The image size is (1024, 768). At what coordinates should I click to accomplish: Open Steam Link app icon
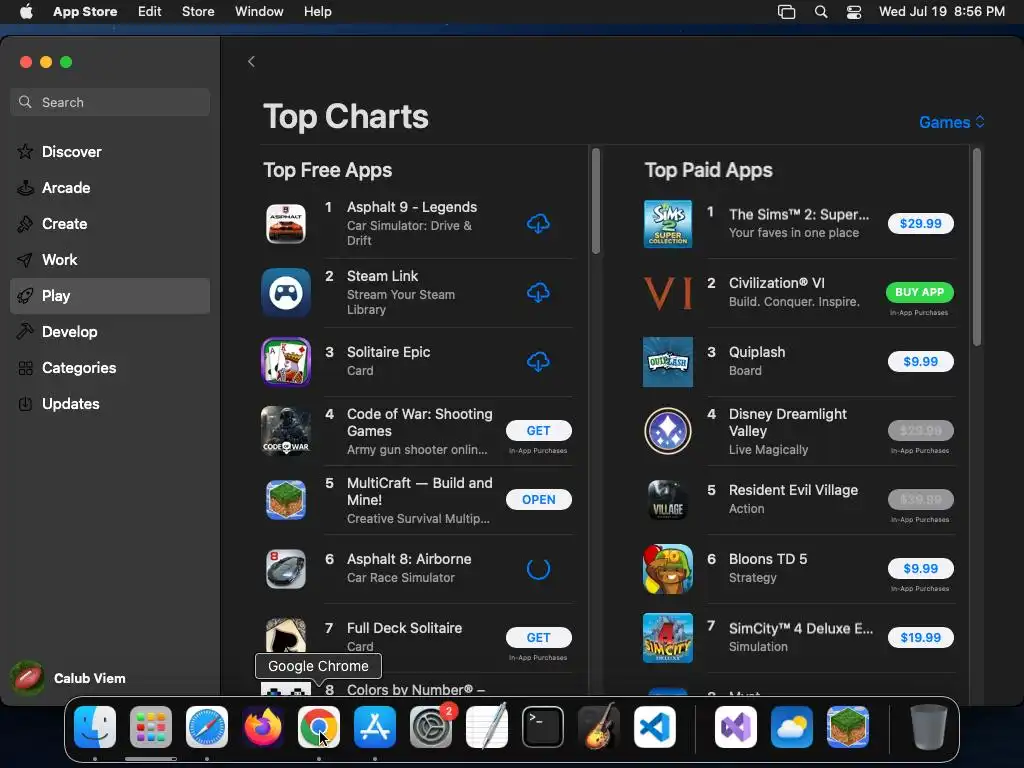(286, 293)
